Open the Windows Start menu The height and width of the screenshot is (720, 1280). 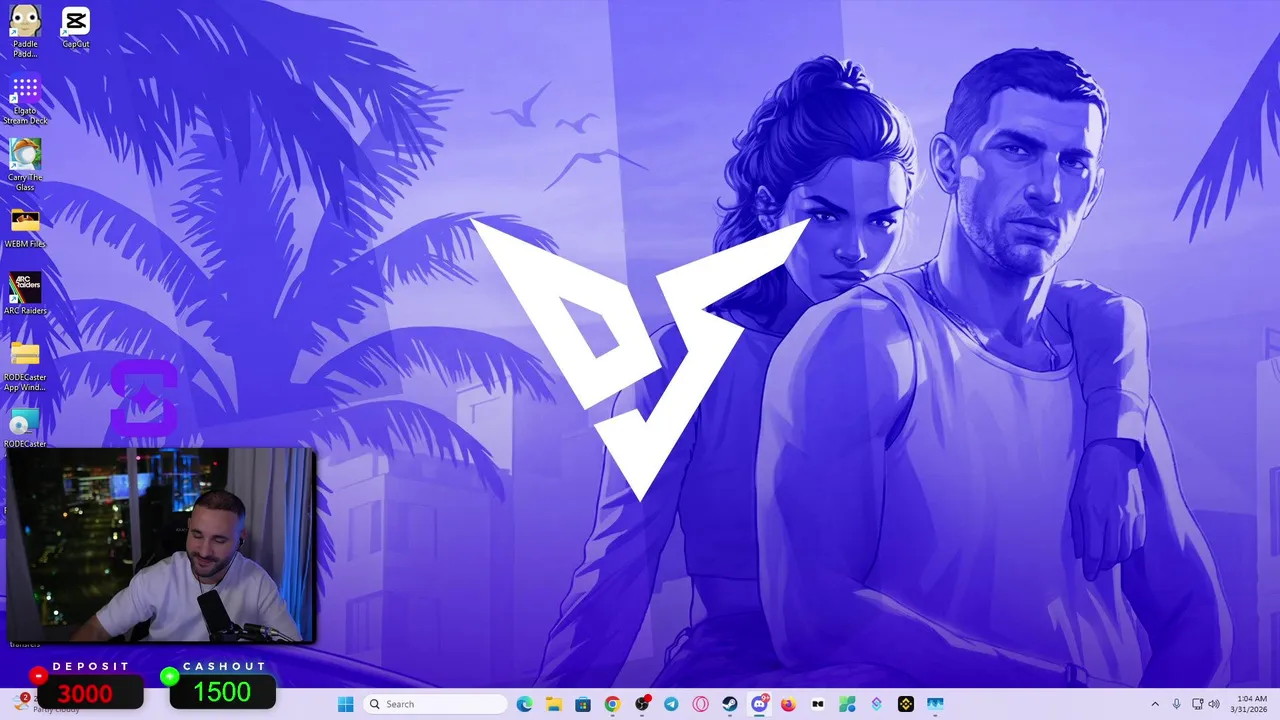[x=345, y=704]
